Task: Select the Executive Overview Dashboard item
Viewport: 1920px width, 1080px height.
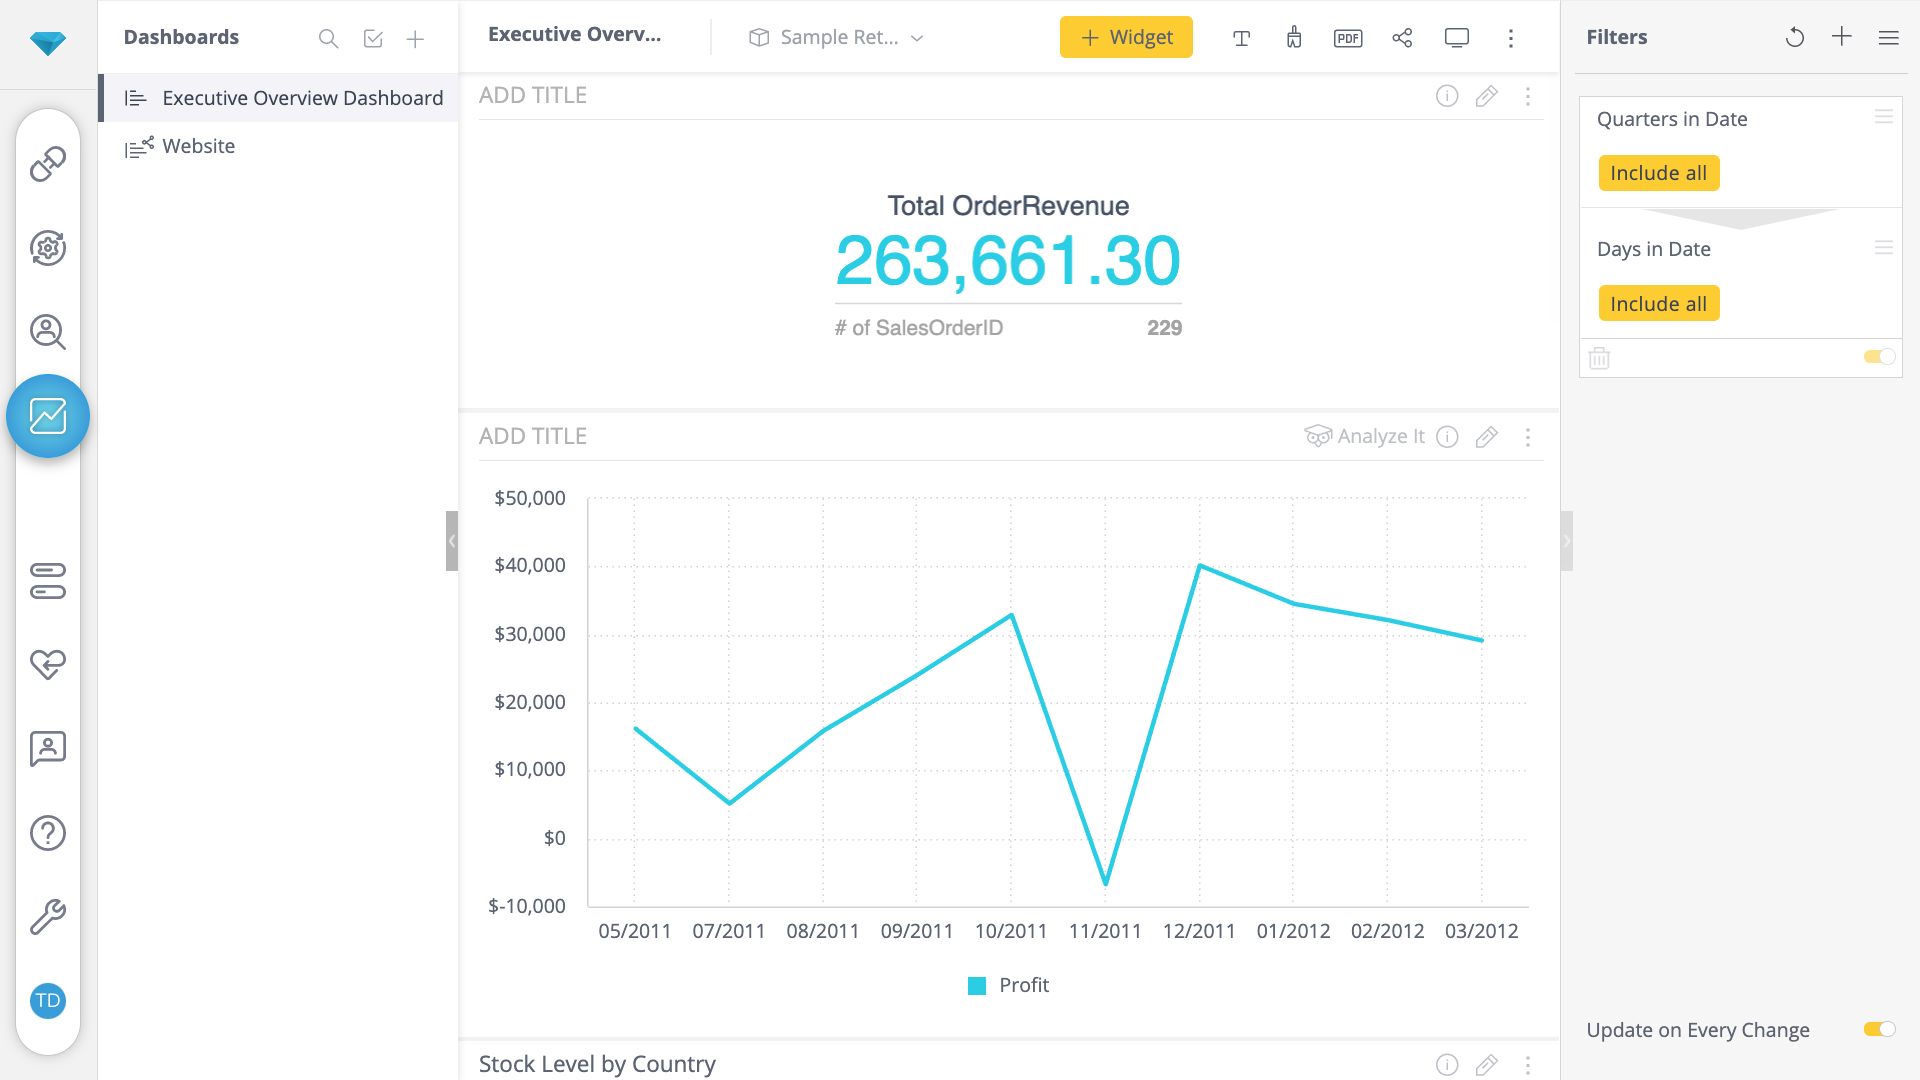Action: (301, 99)
